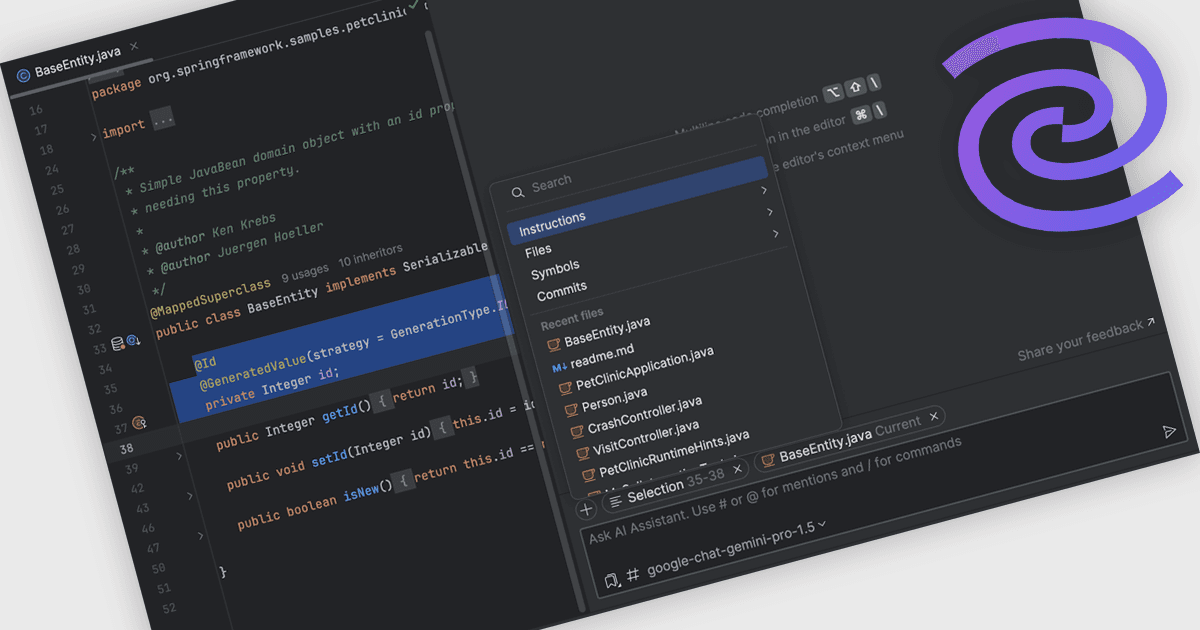Screen dimensions: 1200x630
Task: Click the database gutter icon on line 33
Action: pos(118,345)
